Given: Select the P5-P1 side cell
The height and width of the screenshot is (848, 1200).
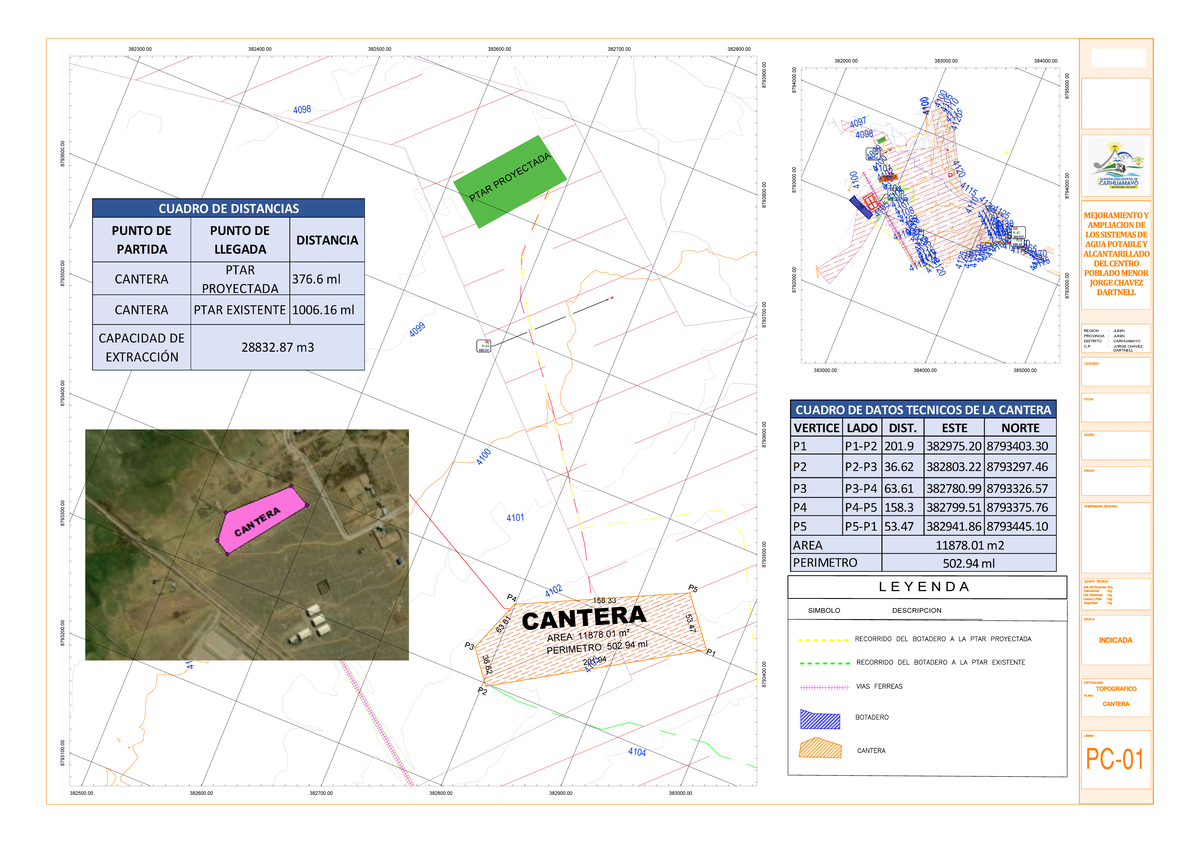Looking at the screenshot, I should 862,526.
